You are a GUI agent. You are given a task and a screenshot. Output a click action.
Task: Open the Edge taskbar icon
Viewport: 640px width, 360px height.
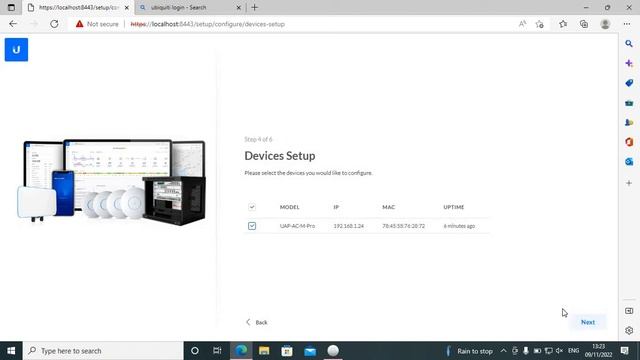click(x=241, y=351)
